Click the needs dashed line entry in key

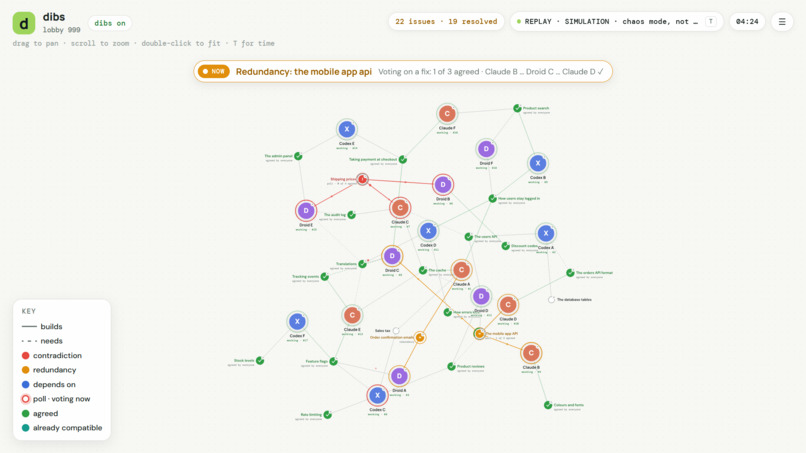42,341
